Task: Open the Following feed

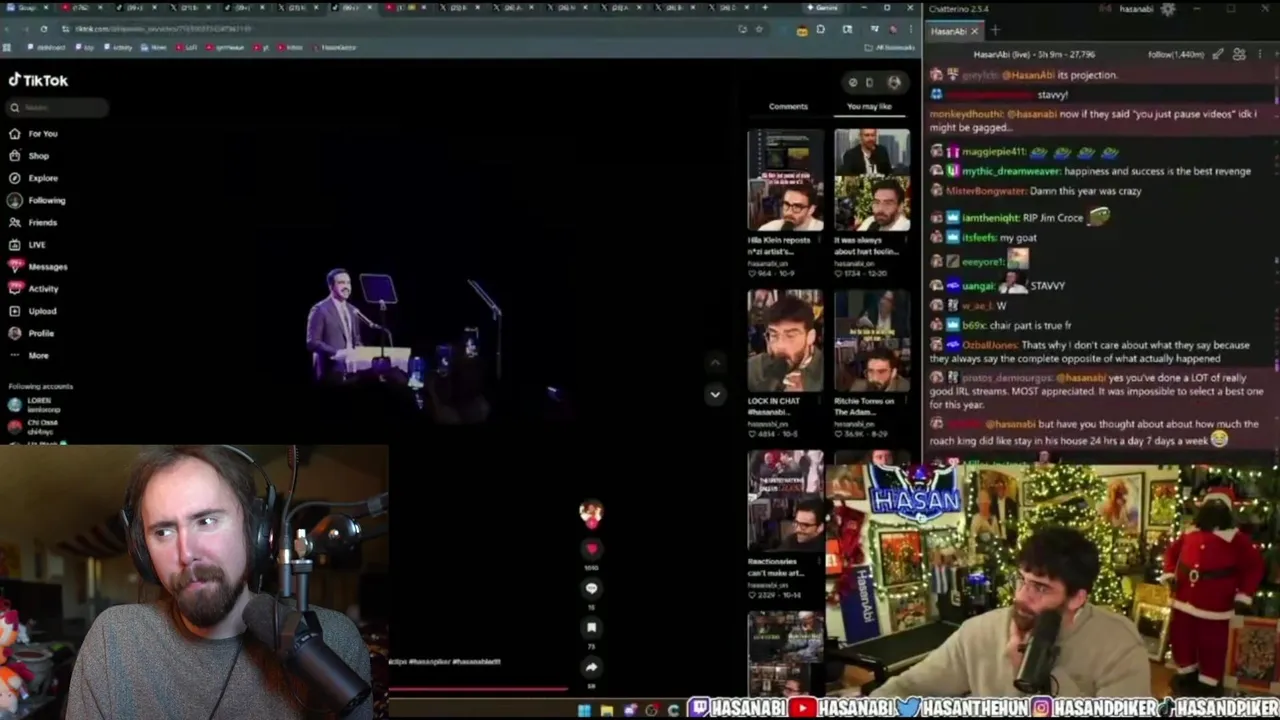Action: [x=38, y=200]
